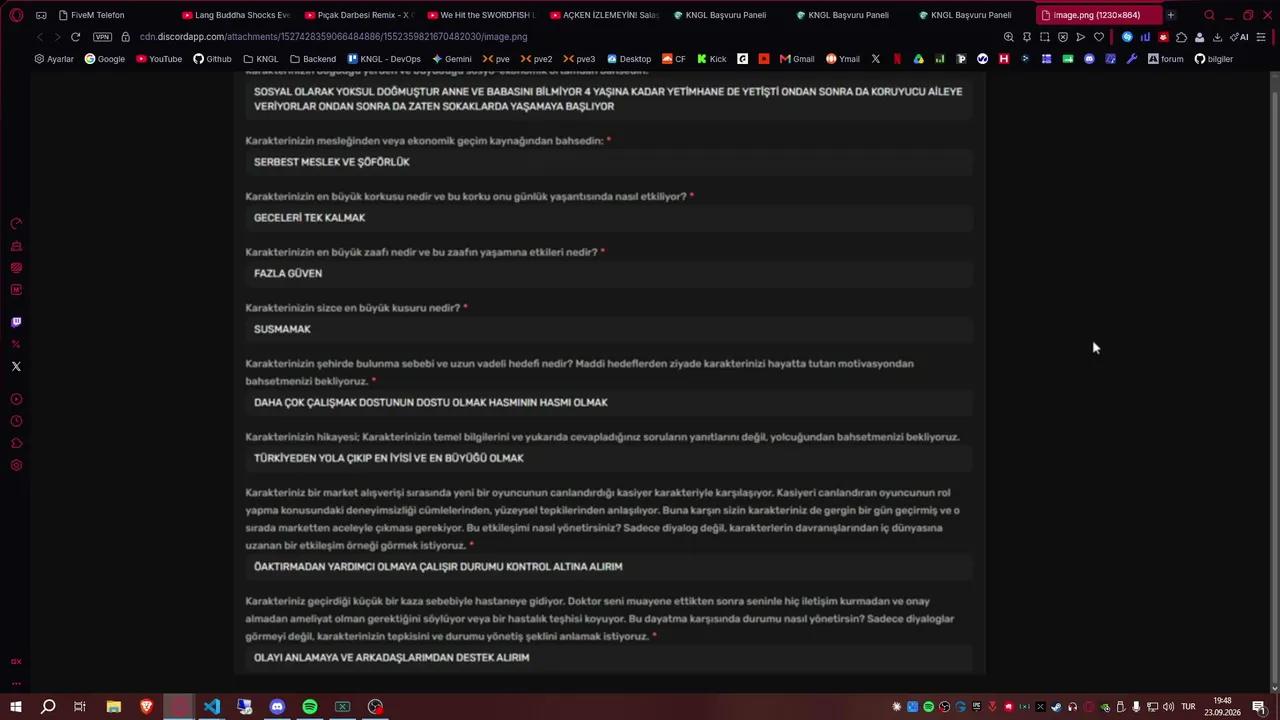The image size is (1280, 720).
Task: Click the VPN badge in address bar
Action: (x=102, y=37)
